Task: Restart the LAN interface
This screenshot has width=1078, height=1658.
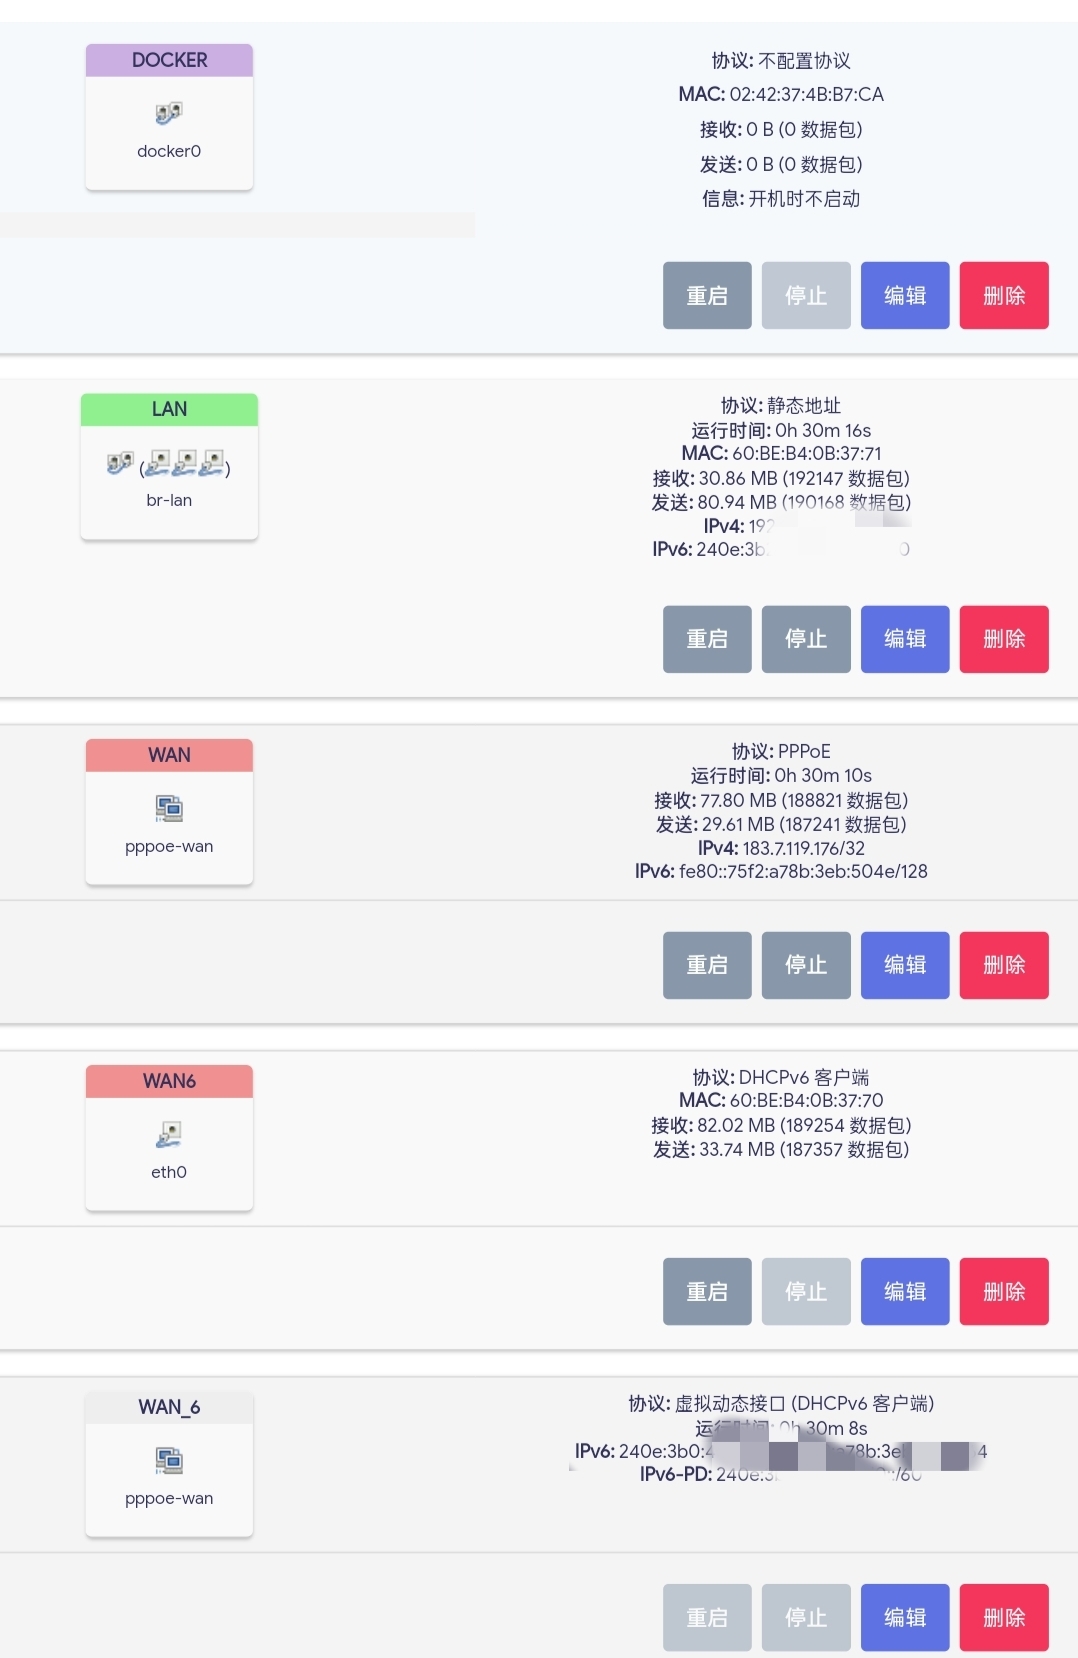Action: (706, 639)
